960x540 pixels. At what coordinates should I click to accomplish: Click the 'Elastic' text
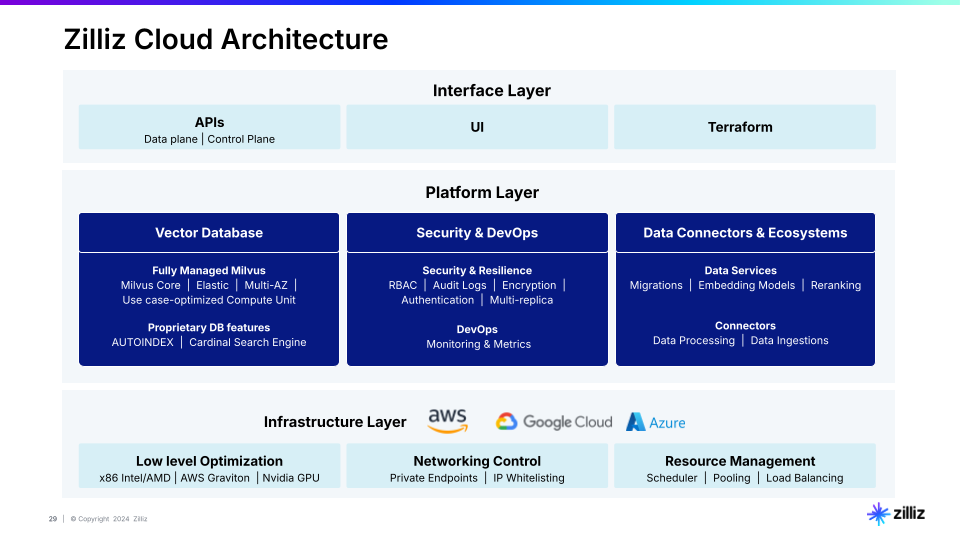click(x=212, y=285)
